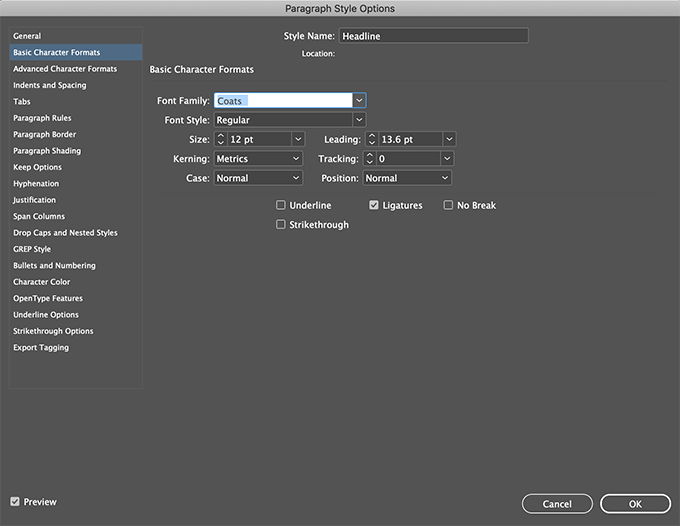Open the Leading dropdown arrow
680x526 pixels.
pyautogui.click(x=449, y=139)
